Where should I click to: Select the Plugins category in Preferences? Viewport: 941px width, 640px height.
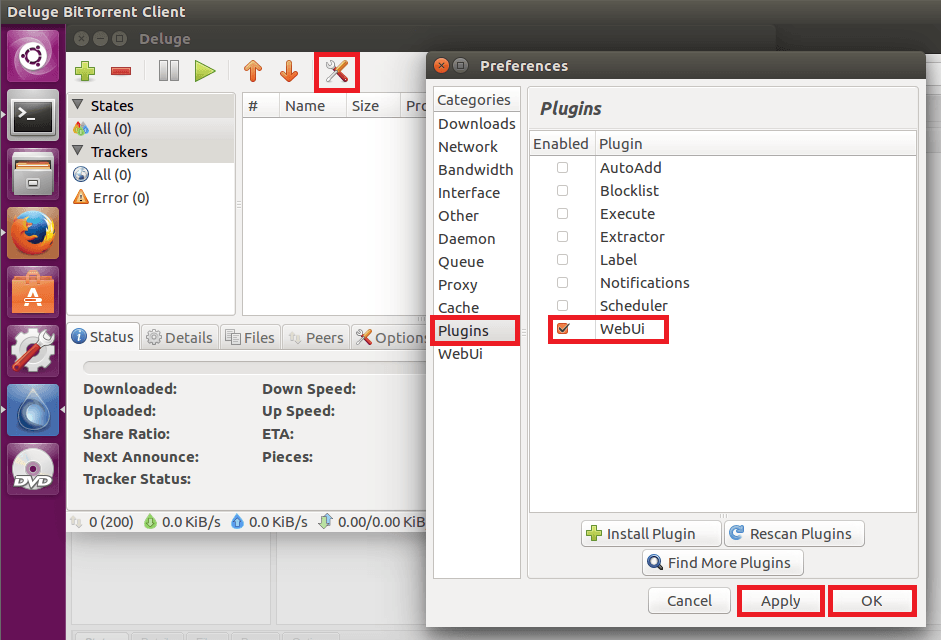tap(463, 331)
